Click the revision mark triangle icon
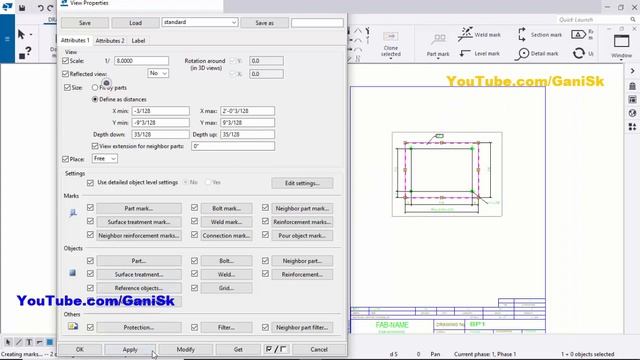The image size is (640, 360). (x=578, y=35)
